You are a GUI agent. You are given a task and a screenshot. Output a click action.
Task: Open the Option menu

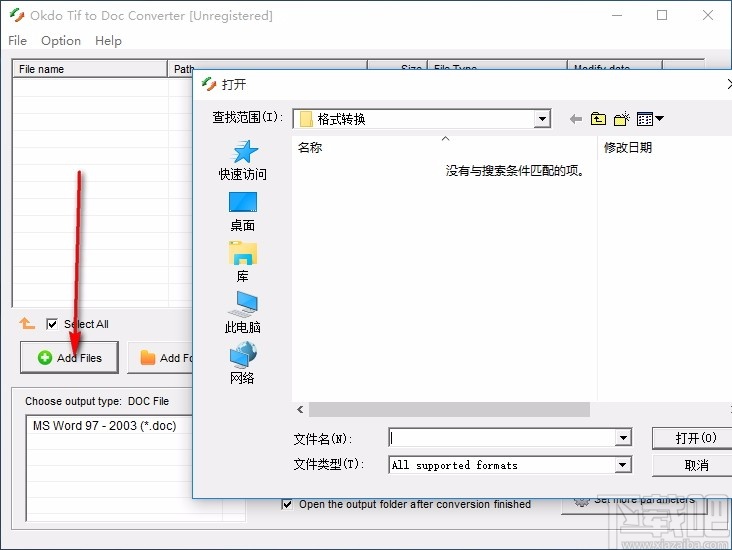(x=61, y=41)
